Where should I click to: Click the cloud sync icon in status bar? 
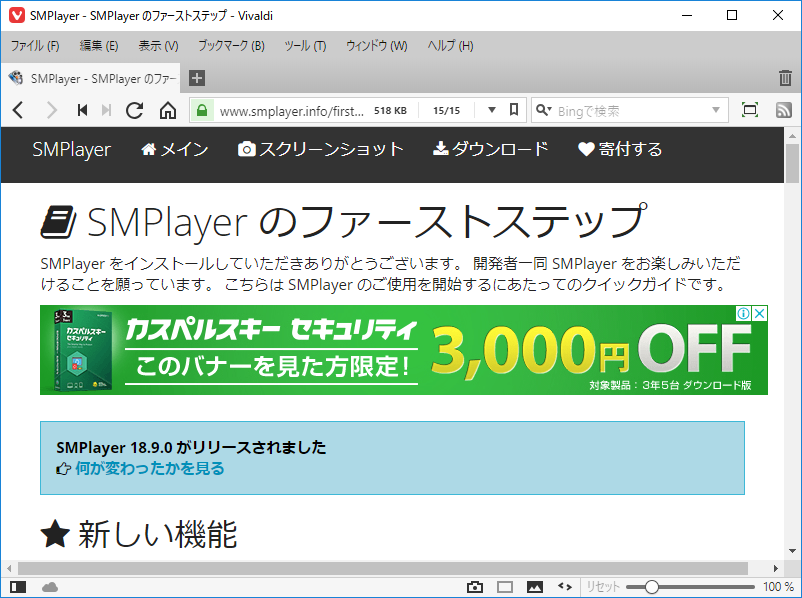[50, 587]
